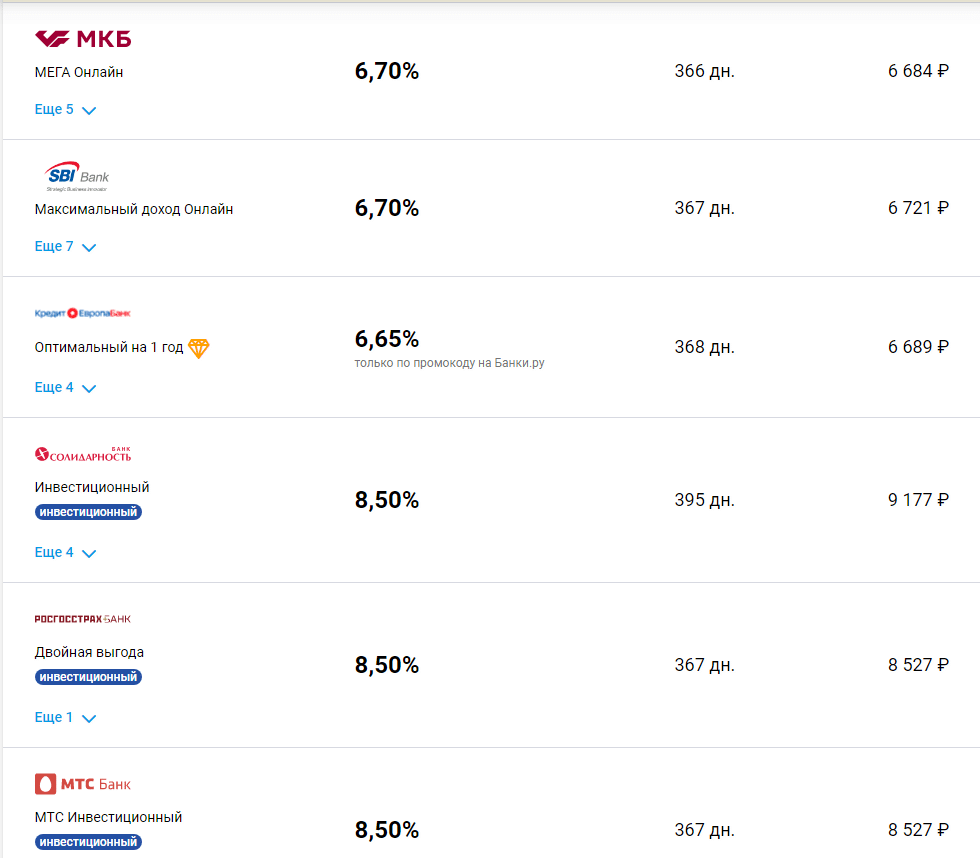Open the МТС Инвестиционный deposit

(x=108, y=817)
